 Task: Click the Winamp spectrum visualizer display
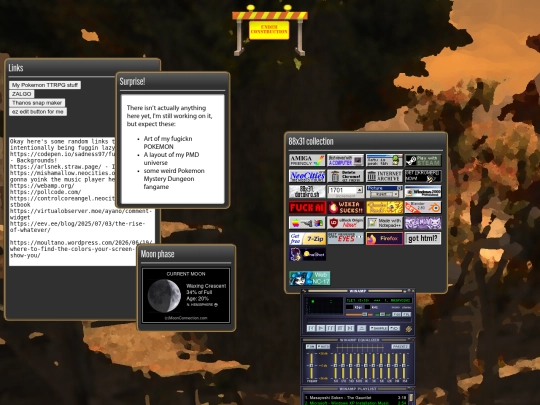324,306
